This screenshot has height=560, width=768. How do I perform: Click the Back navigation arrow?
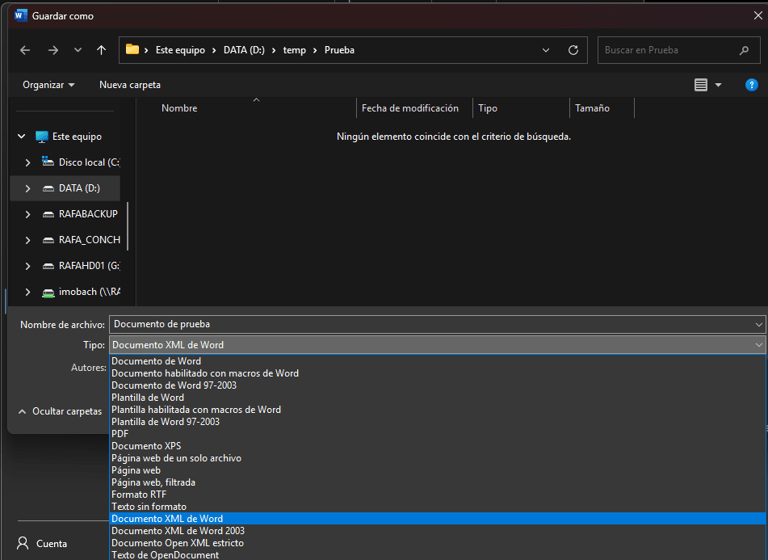25,50
